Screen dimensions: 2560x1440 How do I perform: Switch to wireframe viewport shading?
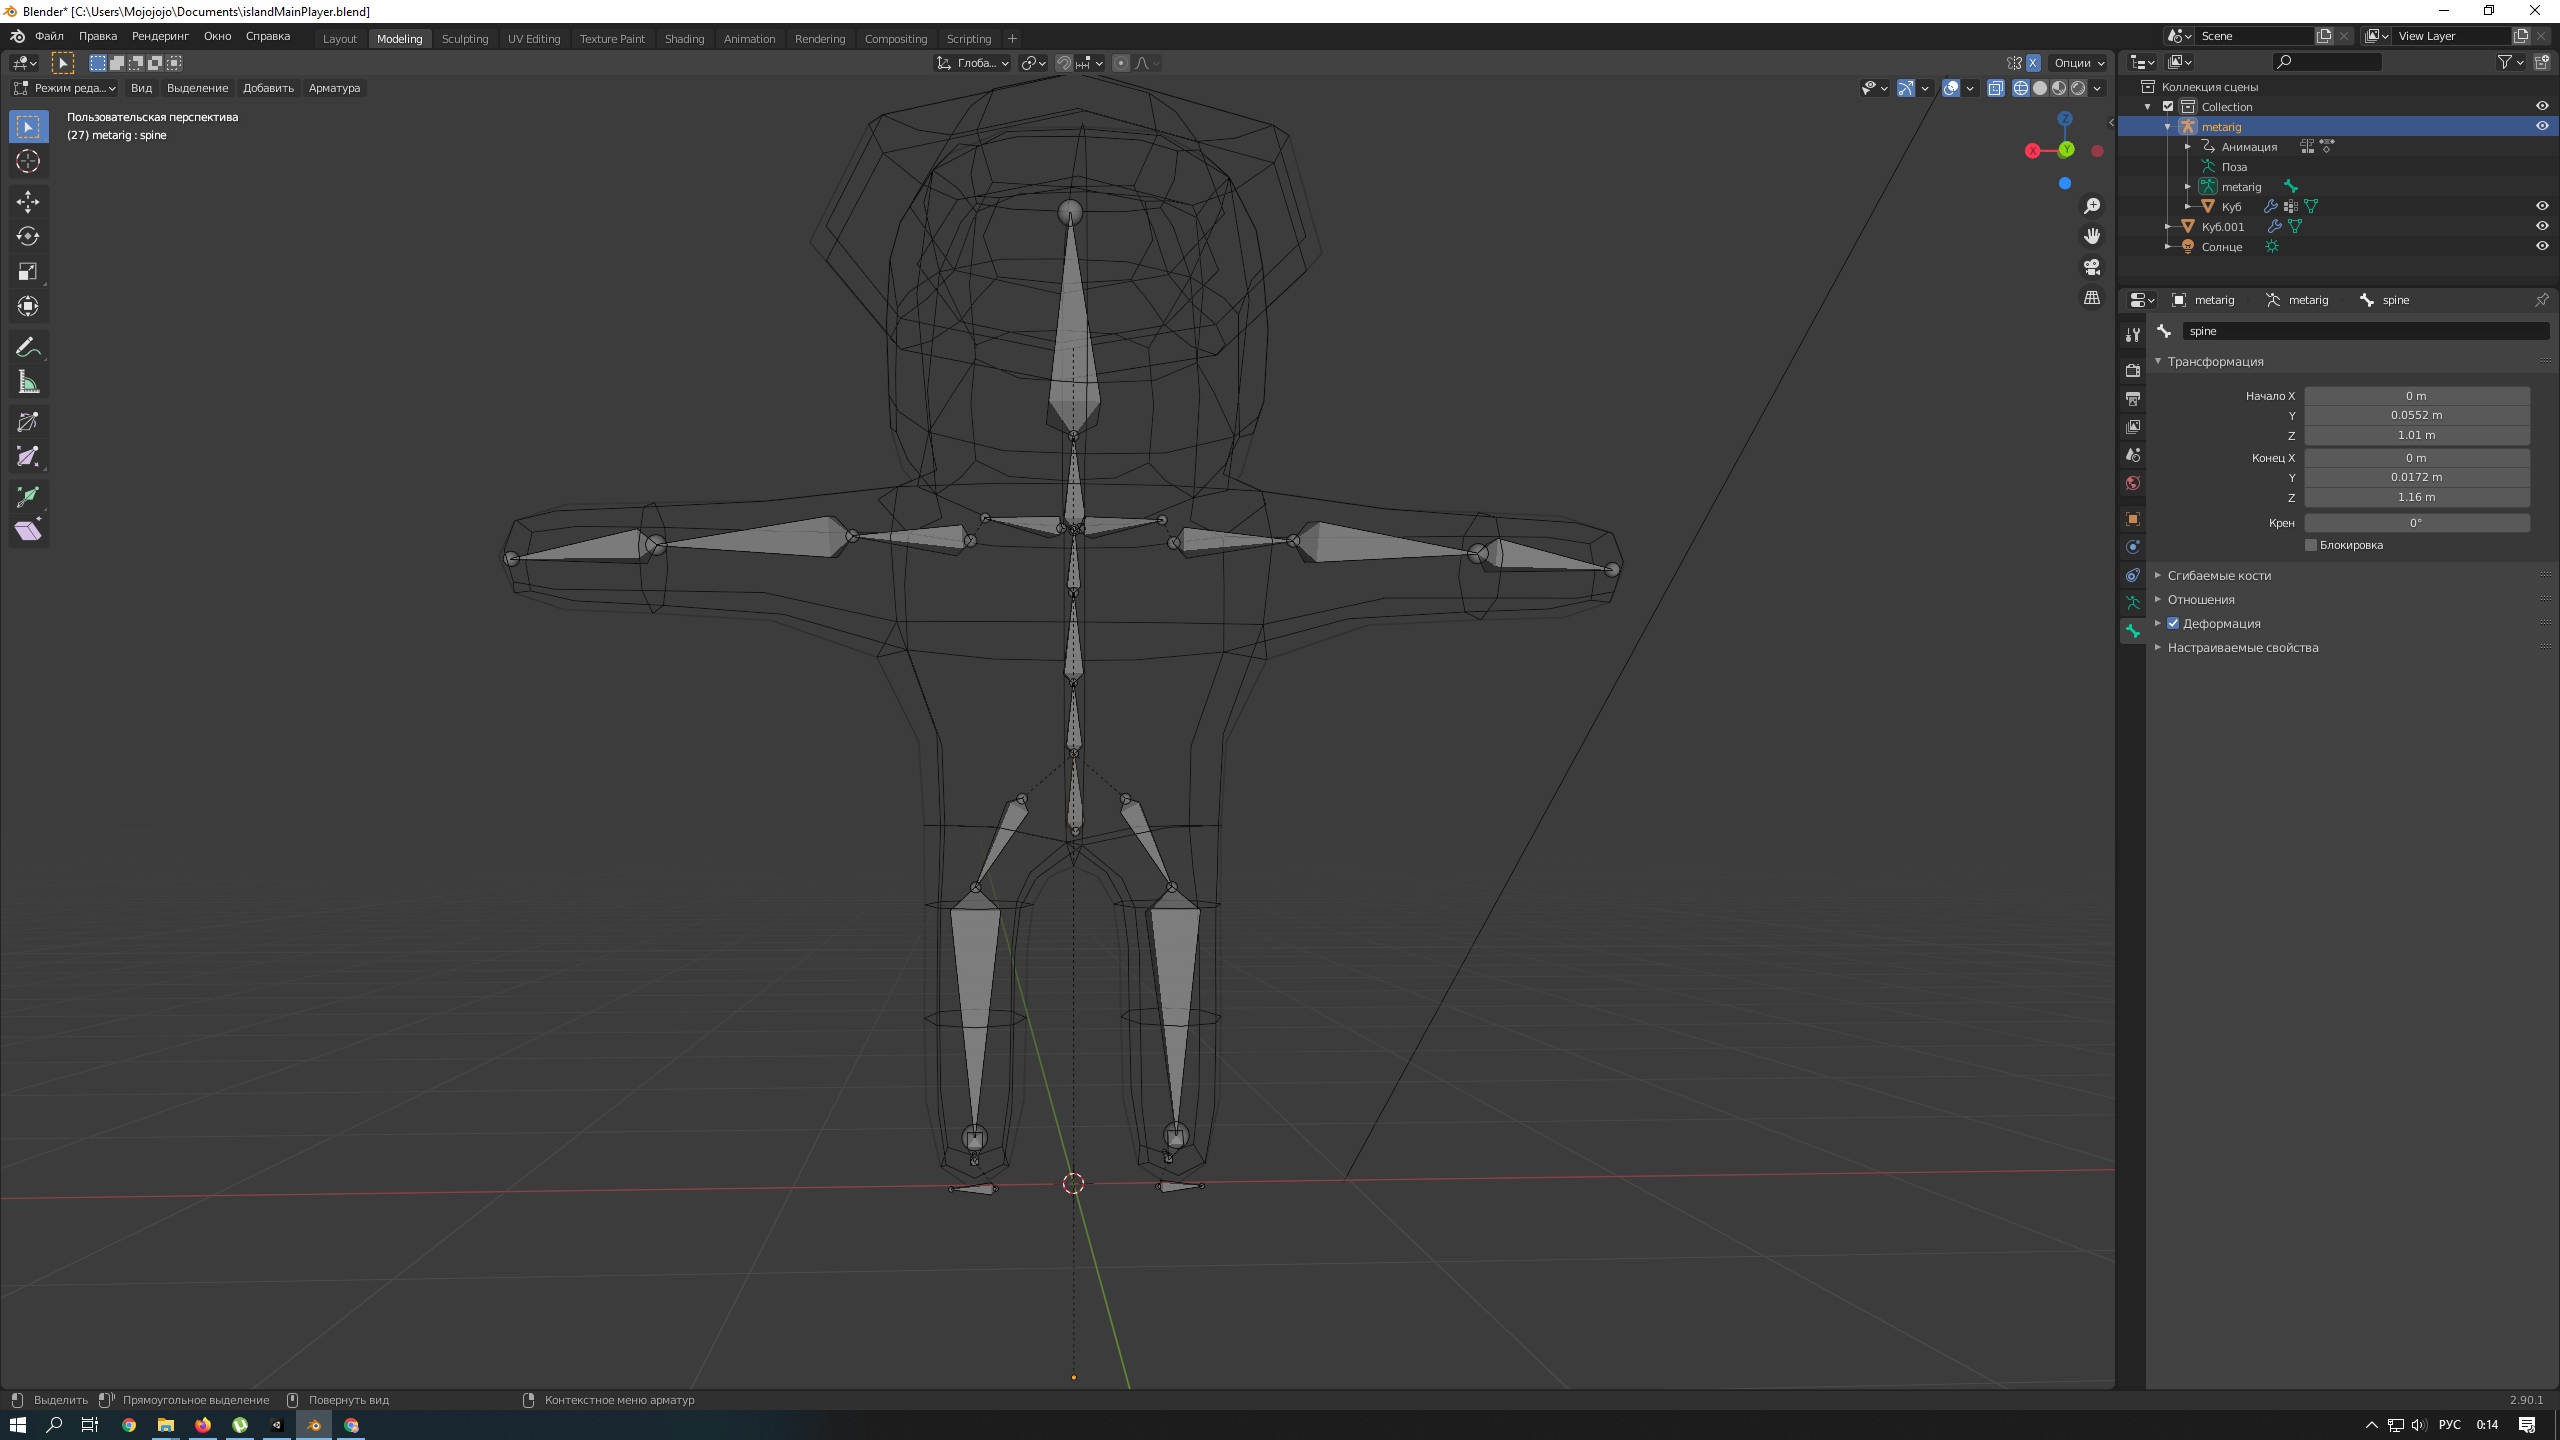(x=2021, y=88)
